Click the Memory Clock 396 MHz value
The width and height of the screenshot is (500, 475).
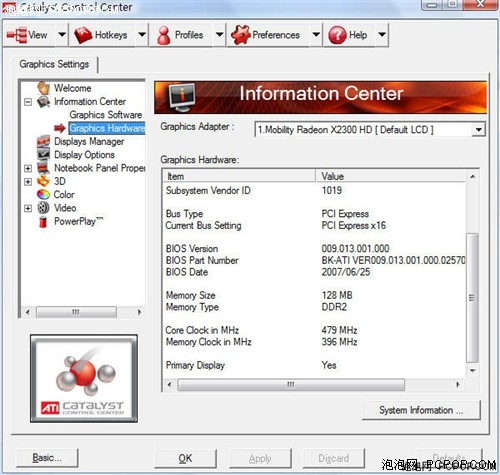tap(339, 342)
